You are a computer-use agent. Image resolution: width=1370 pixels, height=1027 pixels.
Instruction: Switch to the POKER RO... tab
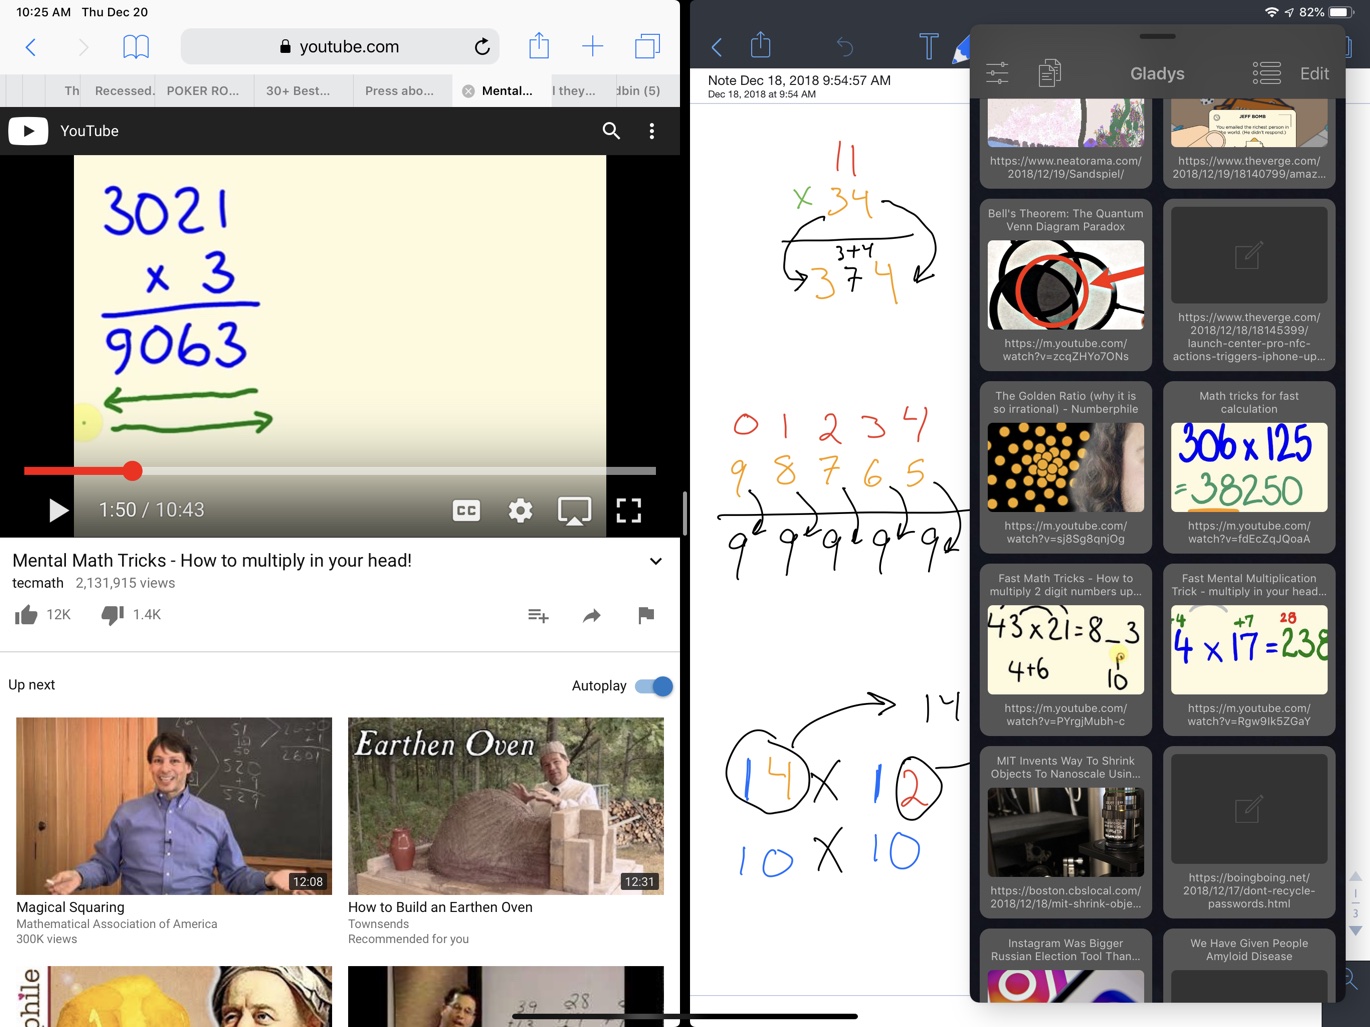203,90
